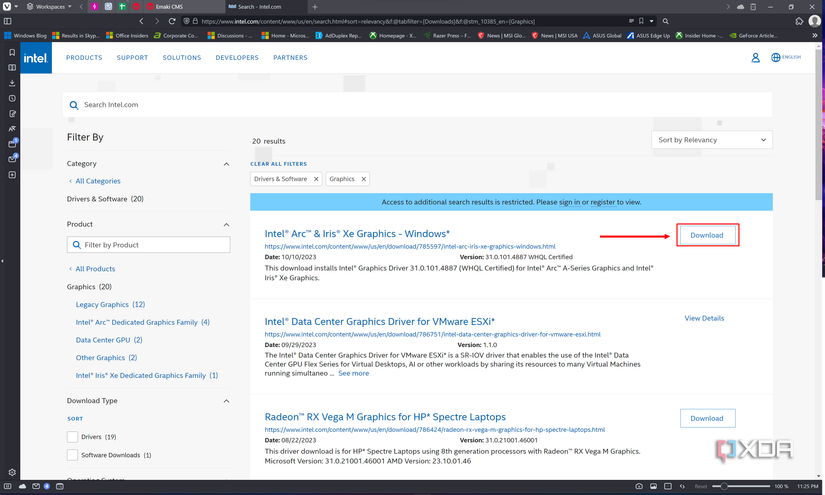Open the English language selector
The height and width of the screenshot is (495, 825).
[786, 57]
